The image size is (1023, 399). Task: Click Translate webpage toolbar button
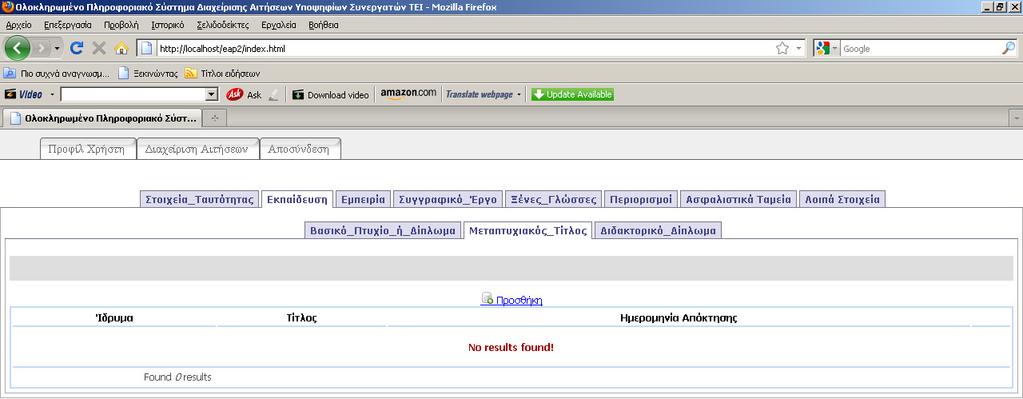(479, 95)
